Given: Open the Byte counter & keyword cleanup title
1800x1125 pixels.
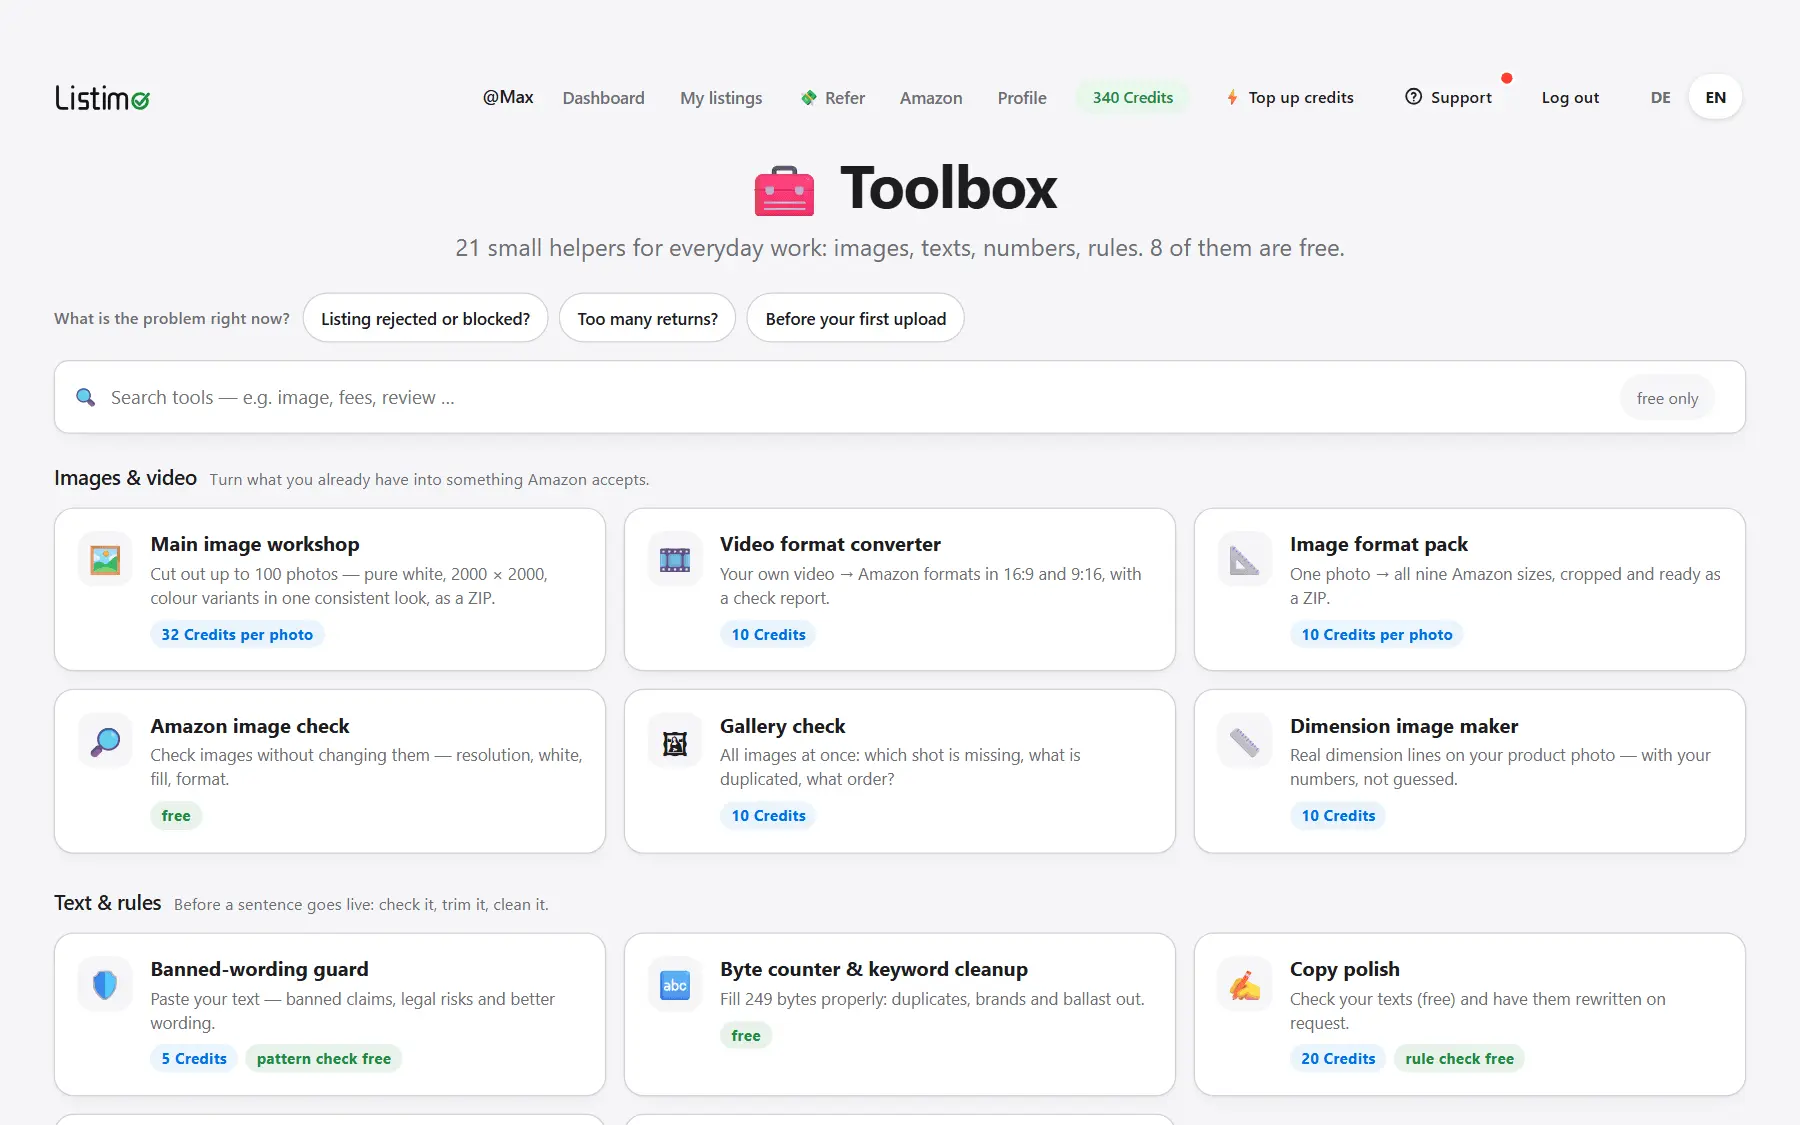Looking at the screenshot, I should click(x=873, y=969).
